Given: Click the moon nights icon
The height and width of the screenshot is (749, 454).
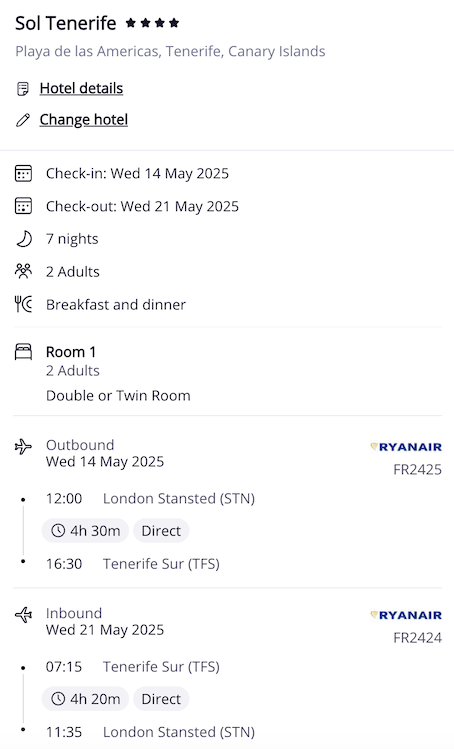Looking at the screenshot, I should 24,238.
